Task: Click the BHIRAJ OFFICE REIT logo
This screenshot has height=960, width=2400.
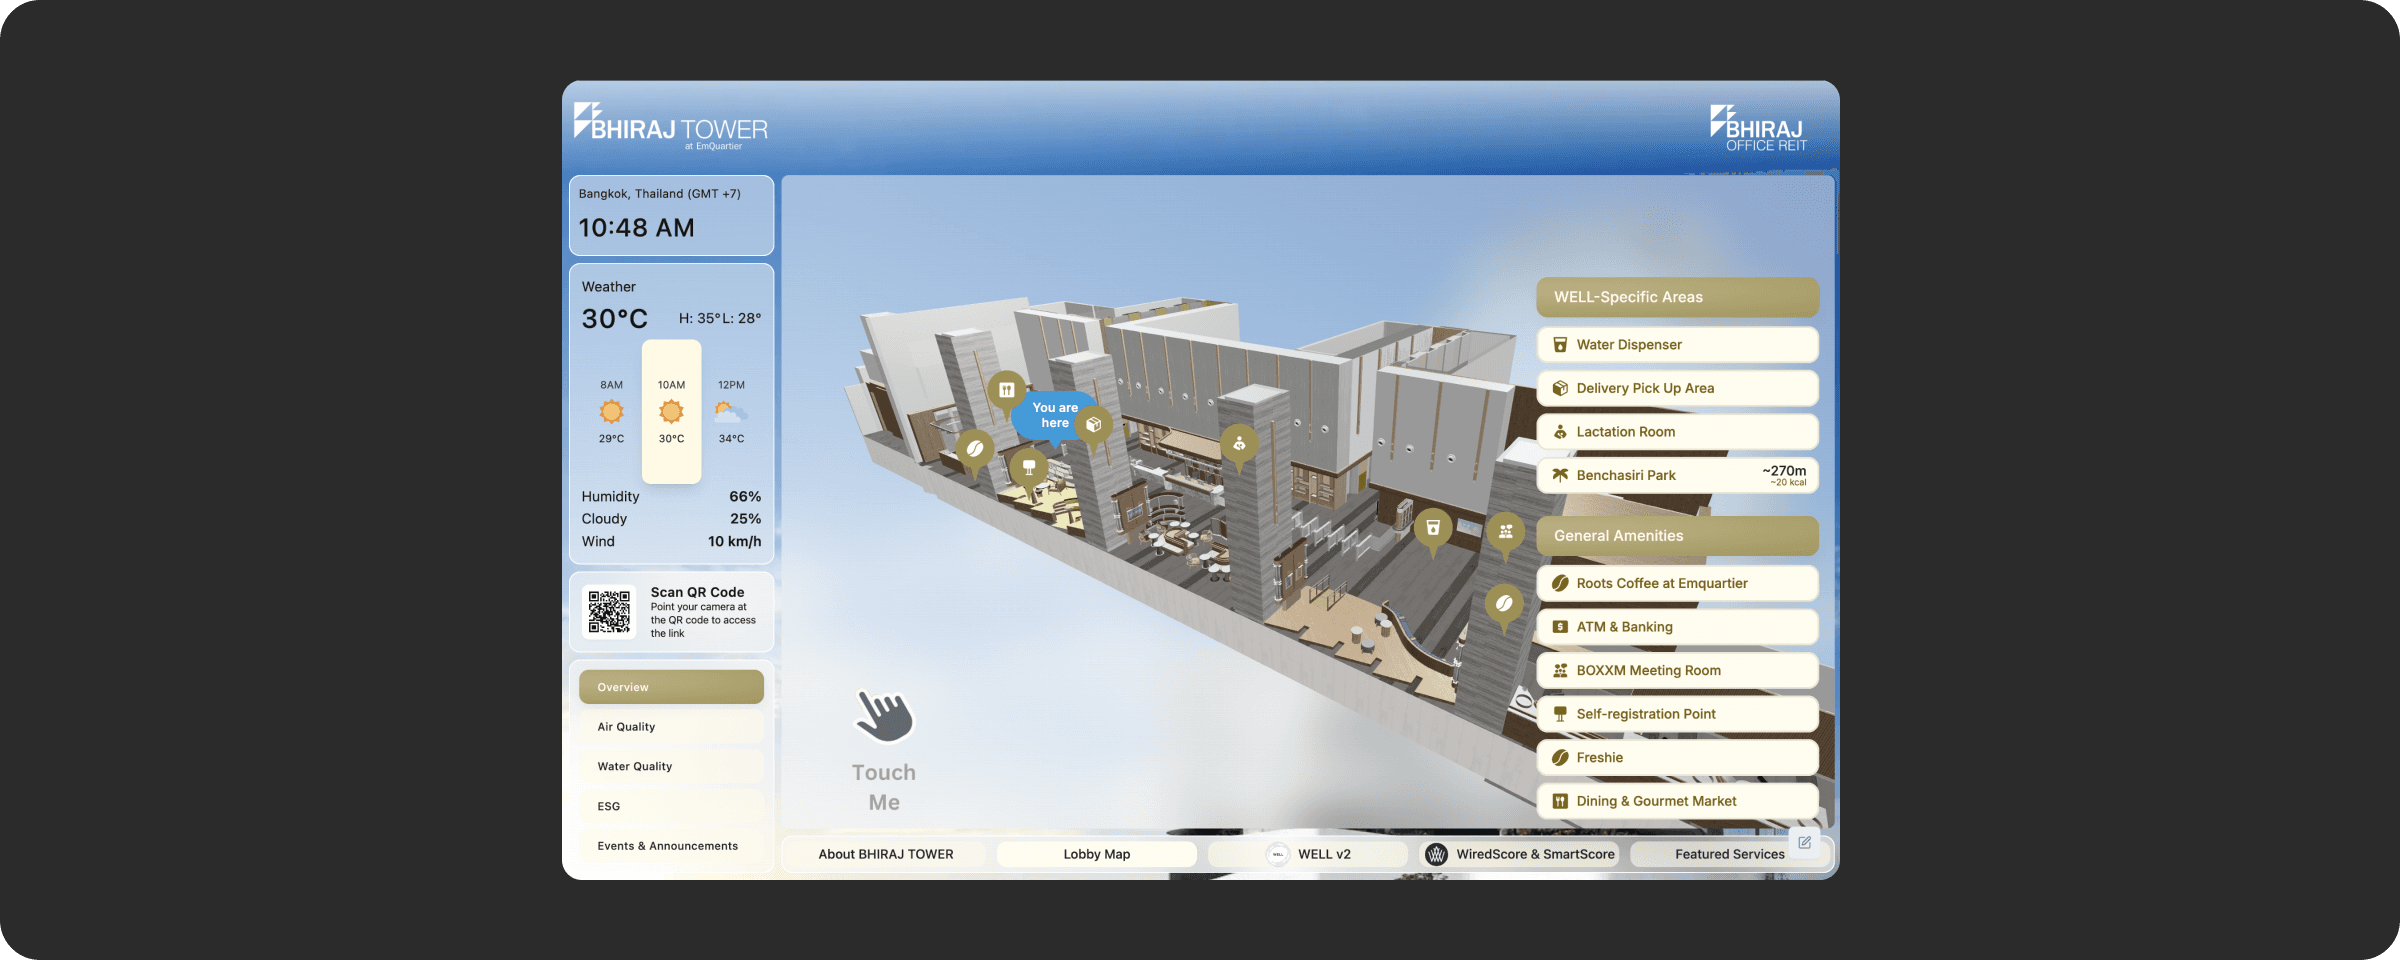Action: 1758,129
